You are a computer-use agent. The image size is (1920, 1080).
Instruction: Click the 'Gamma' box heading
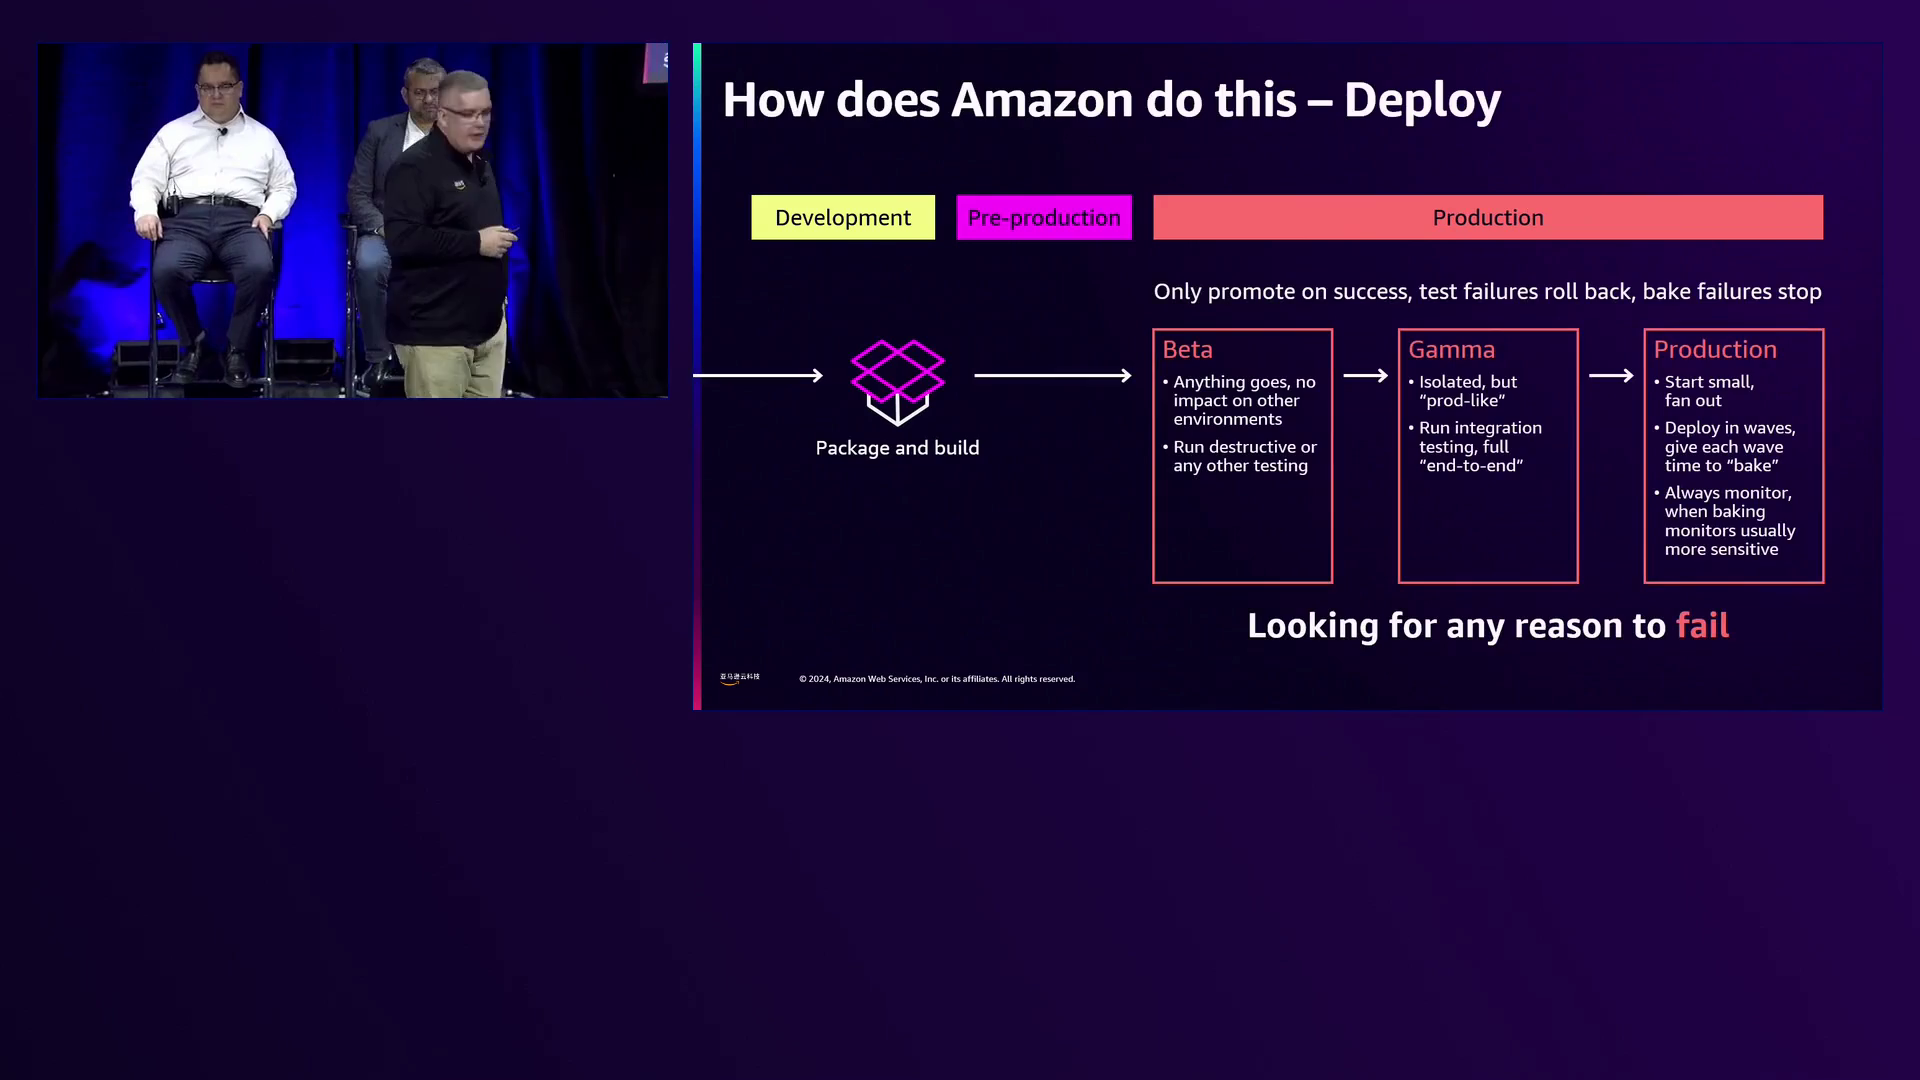click(1451, 349)
